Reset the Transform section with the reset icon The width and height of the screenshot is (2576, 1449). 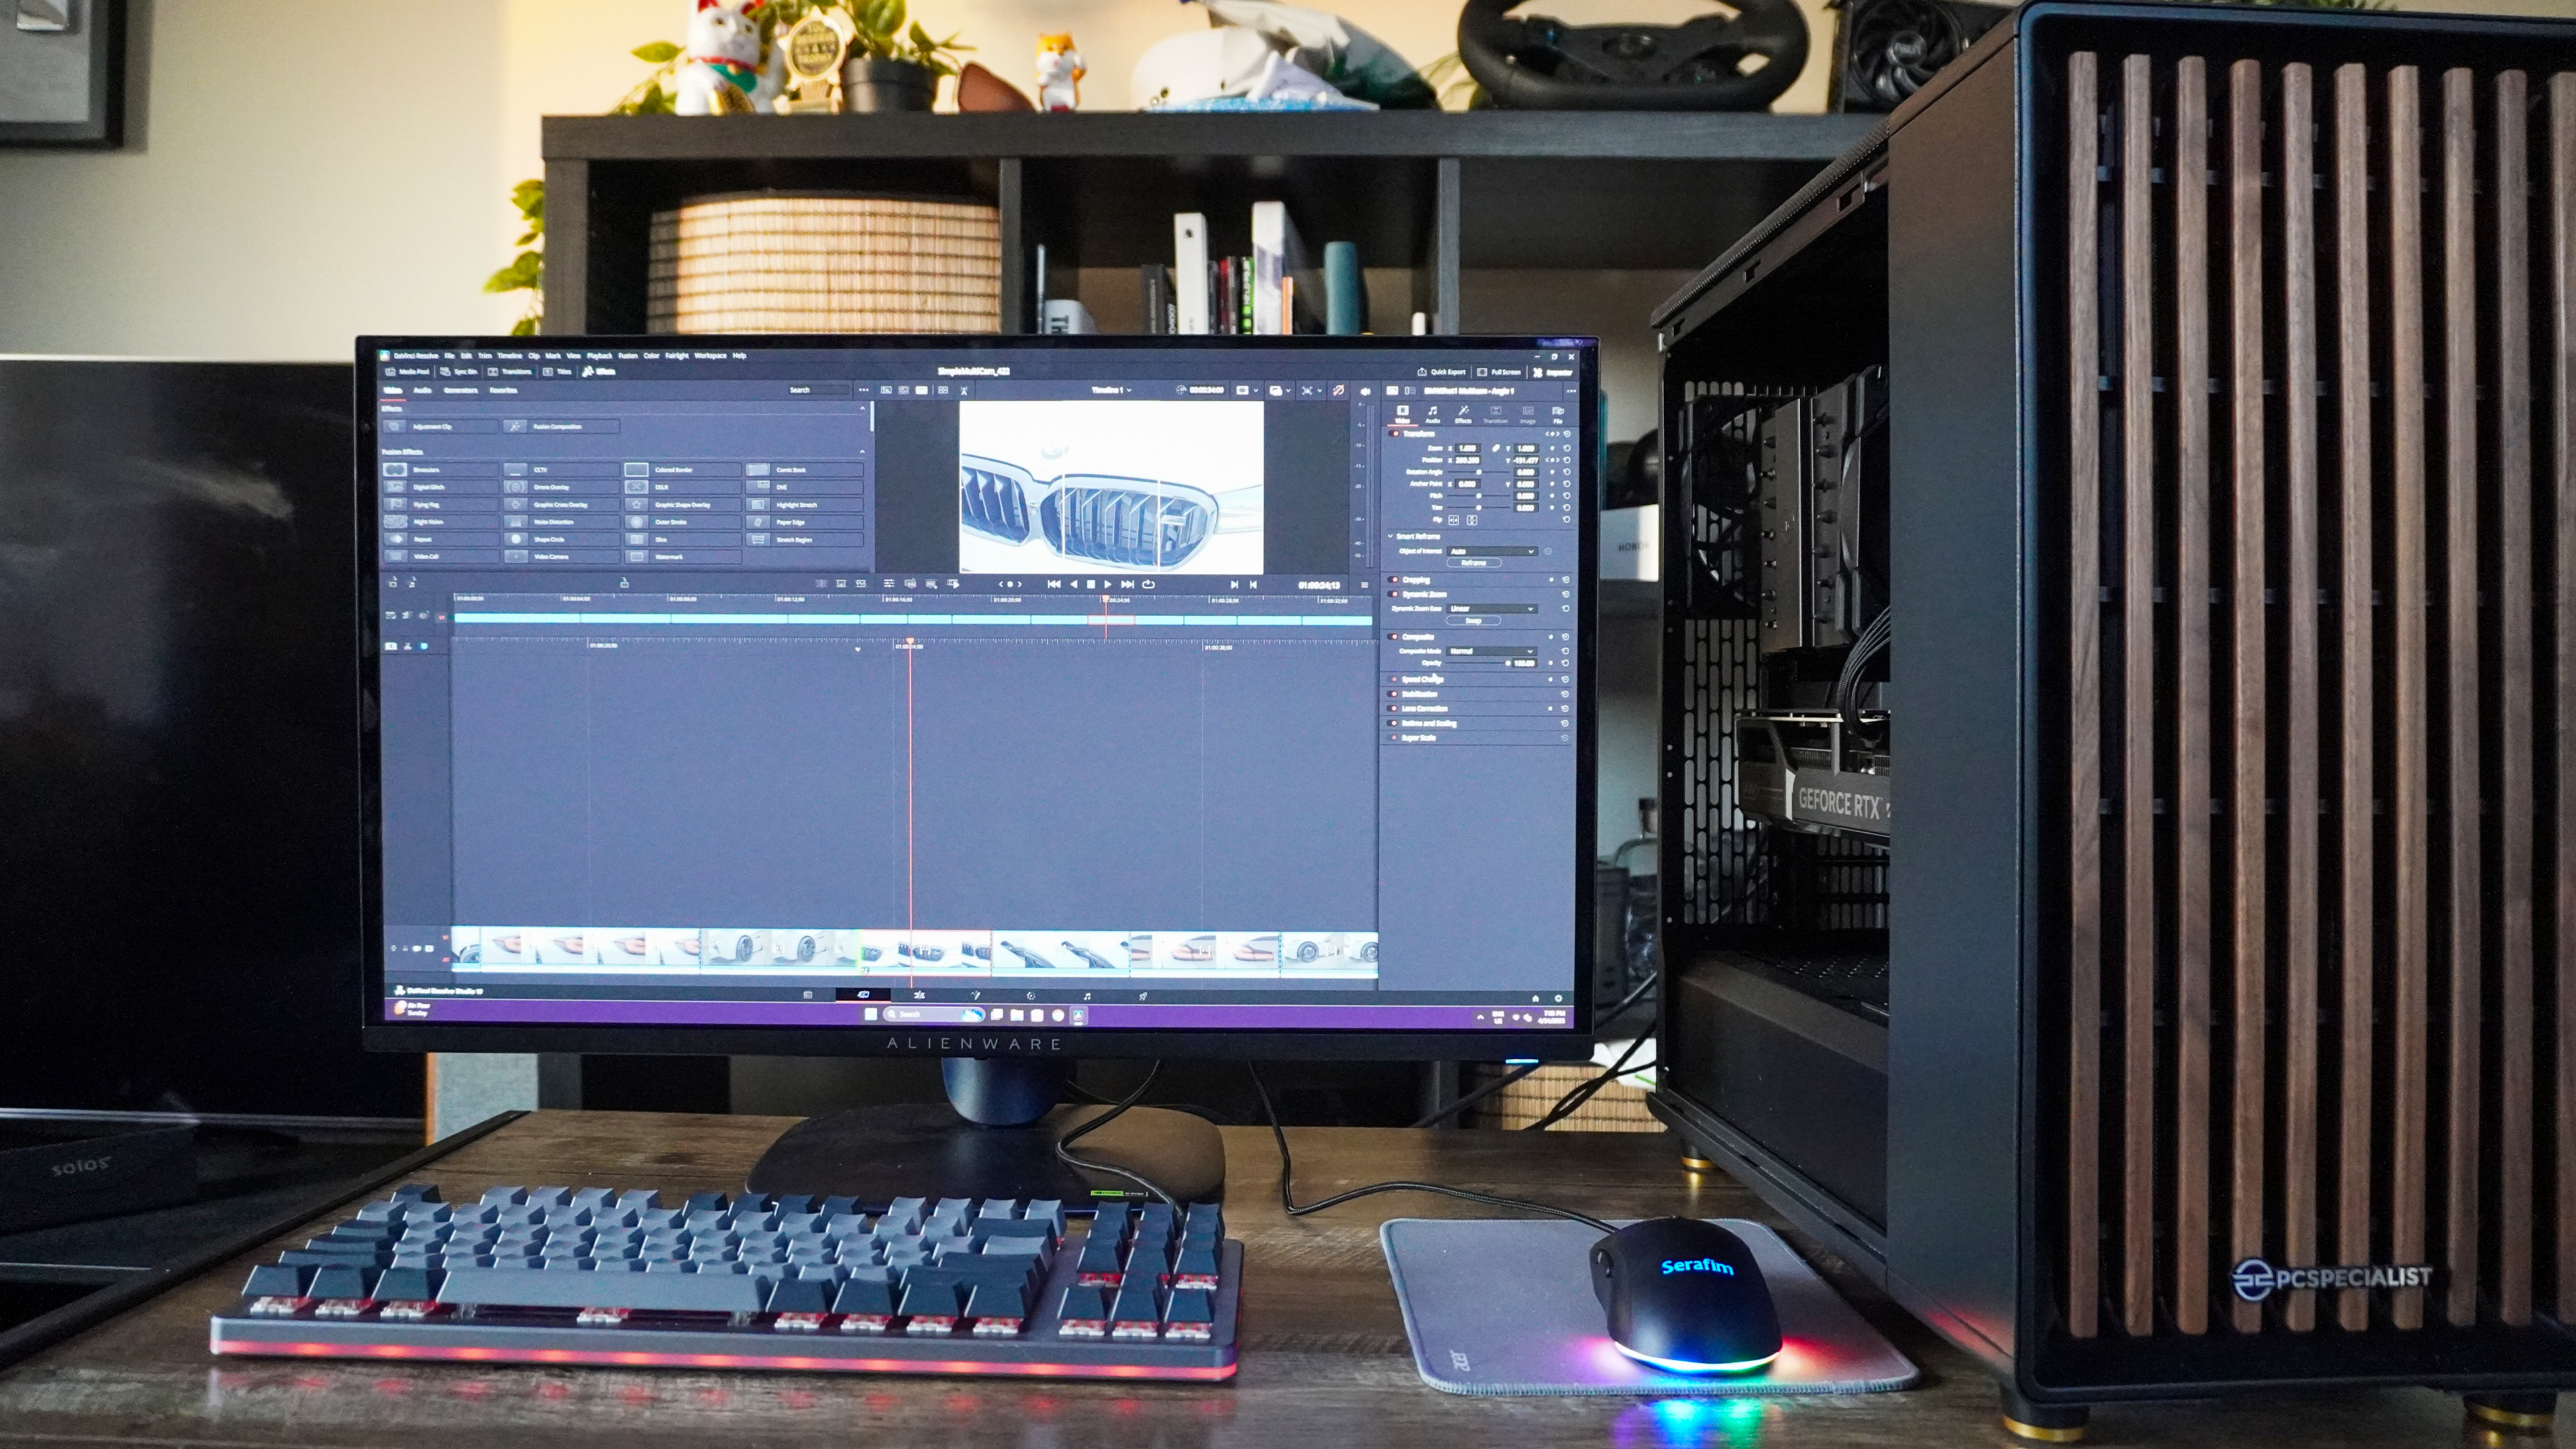tap(1566, 434)
